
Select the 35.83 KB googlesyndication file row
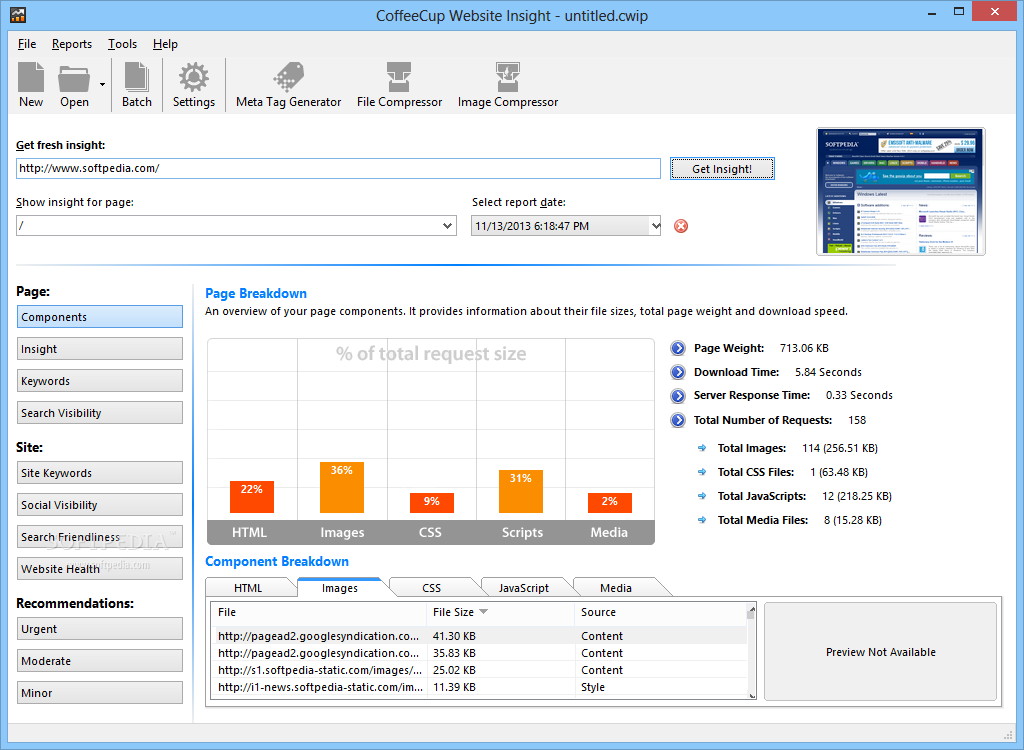[x=479, y=653]
